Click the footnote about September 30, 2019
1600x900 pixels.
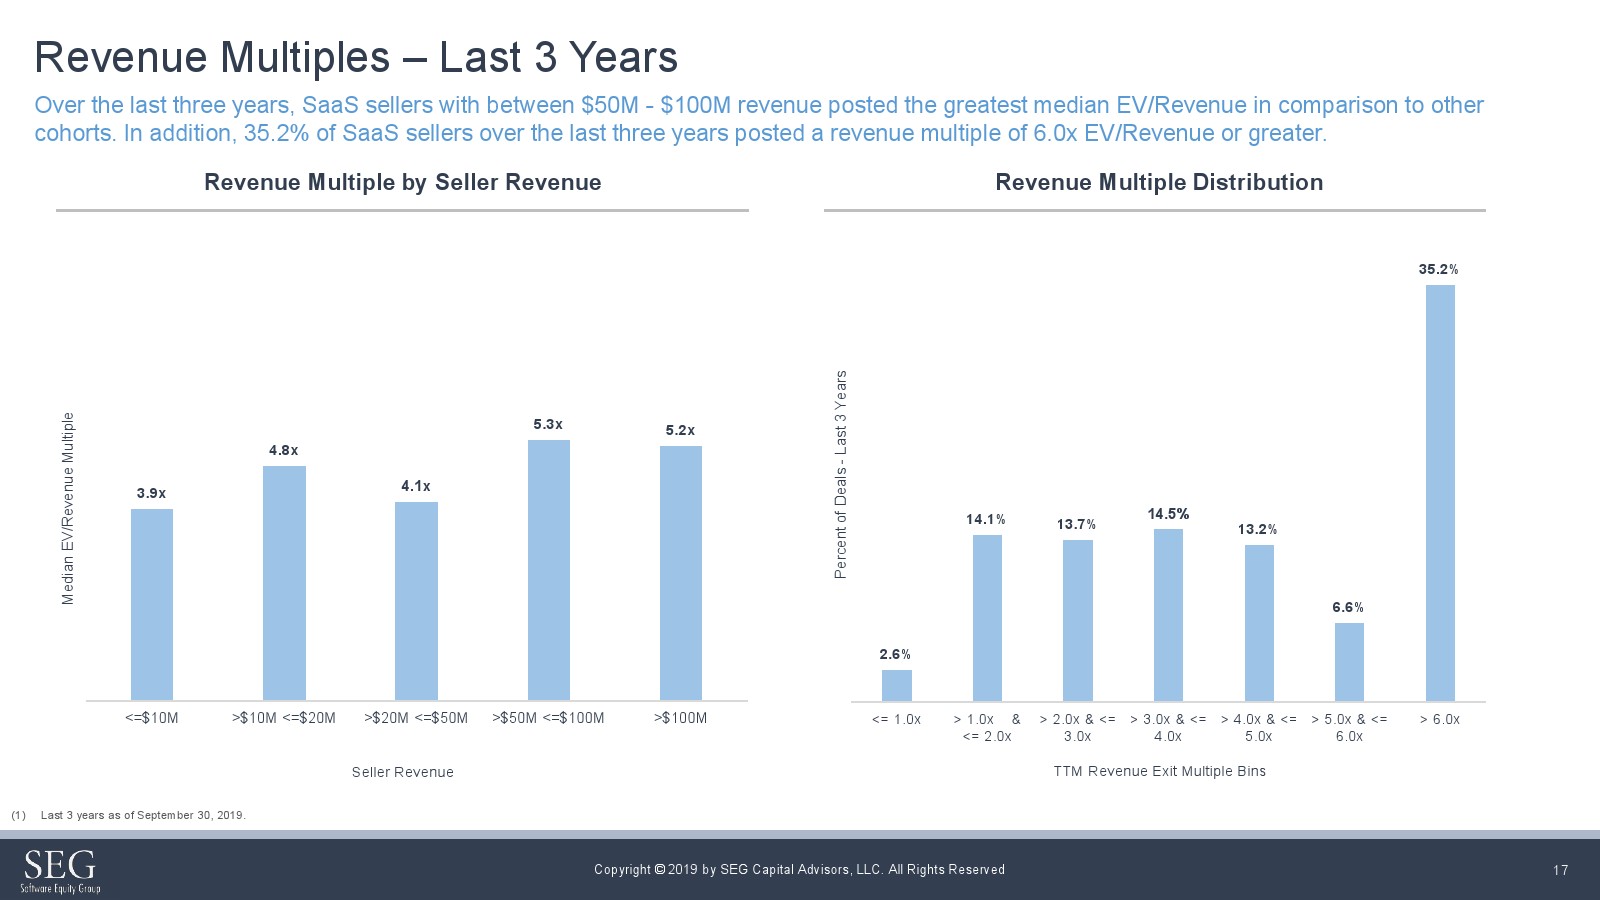(142, 815)
